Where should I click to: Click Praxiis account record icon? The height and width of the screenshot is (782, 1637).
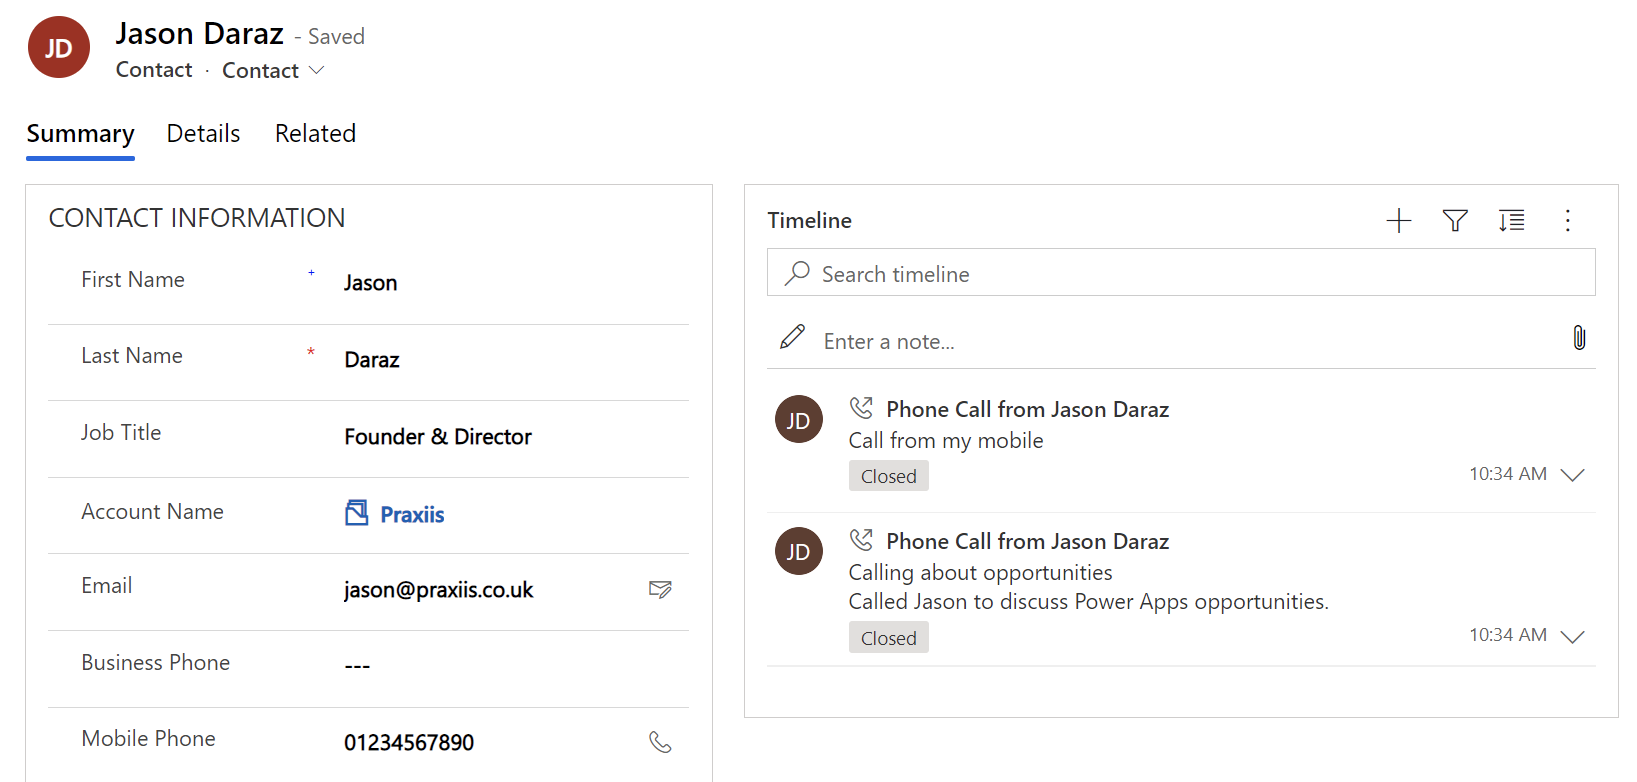click(x=356, y=513)
